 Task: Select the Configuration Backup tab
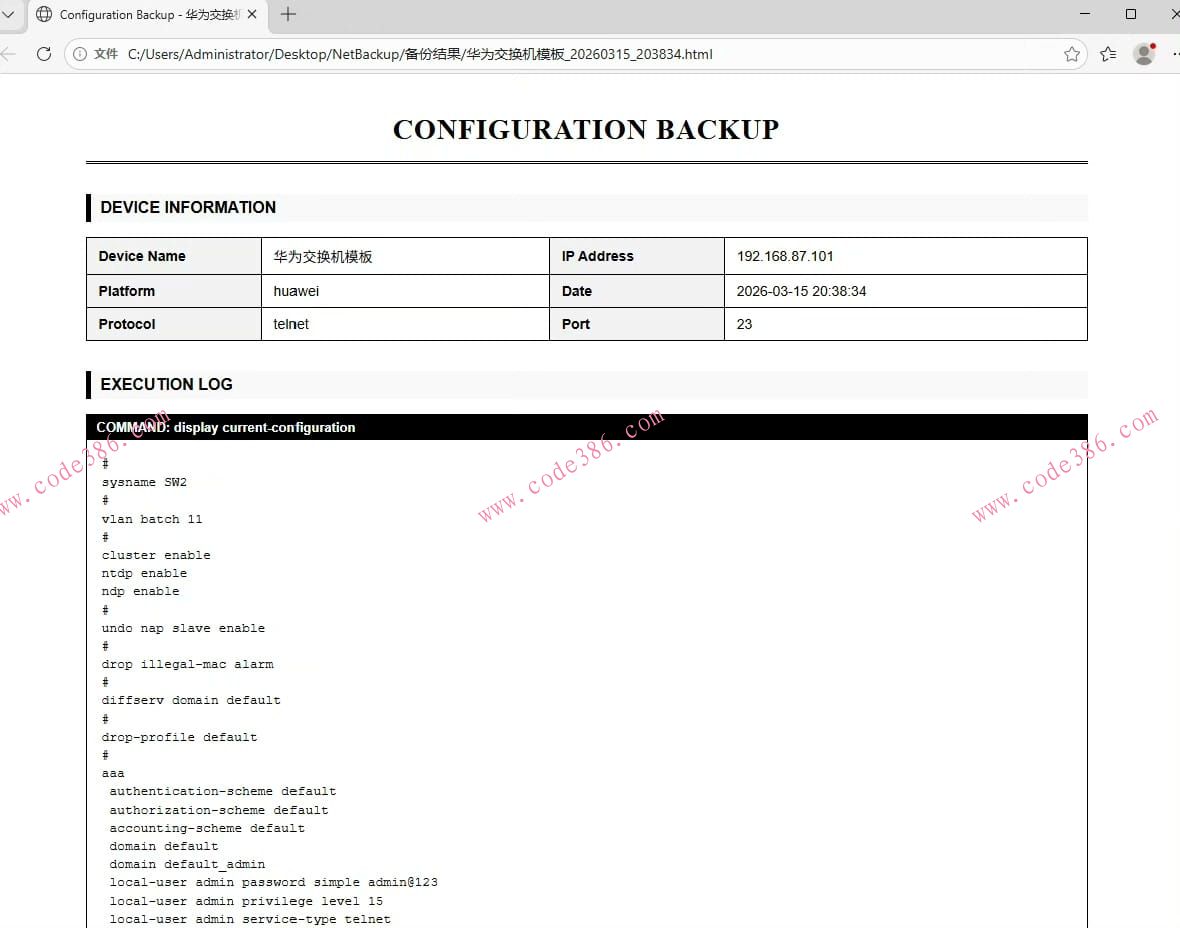[x=145, y=14]
